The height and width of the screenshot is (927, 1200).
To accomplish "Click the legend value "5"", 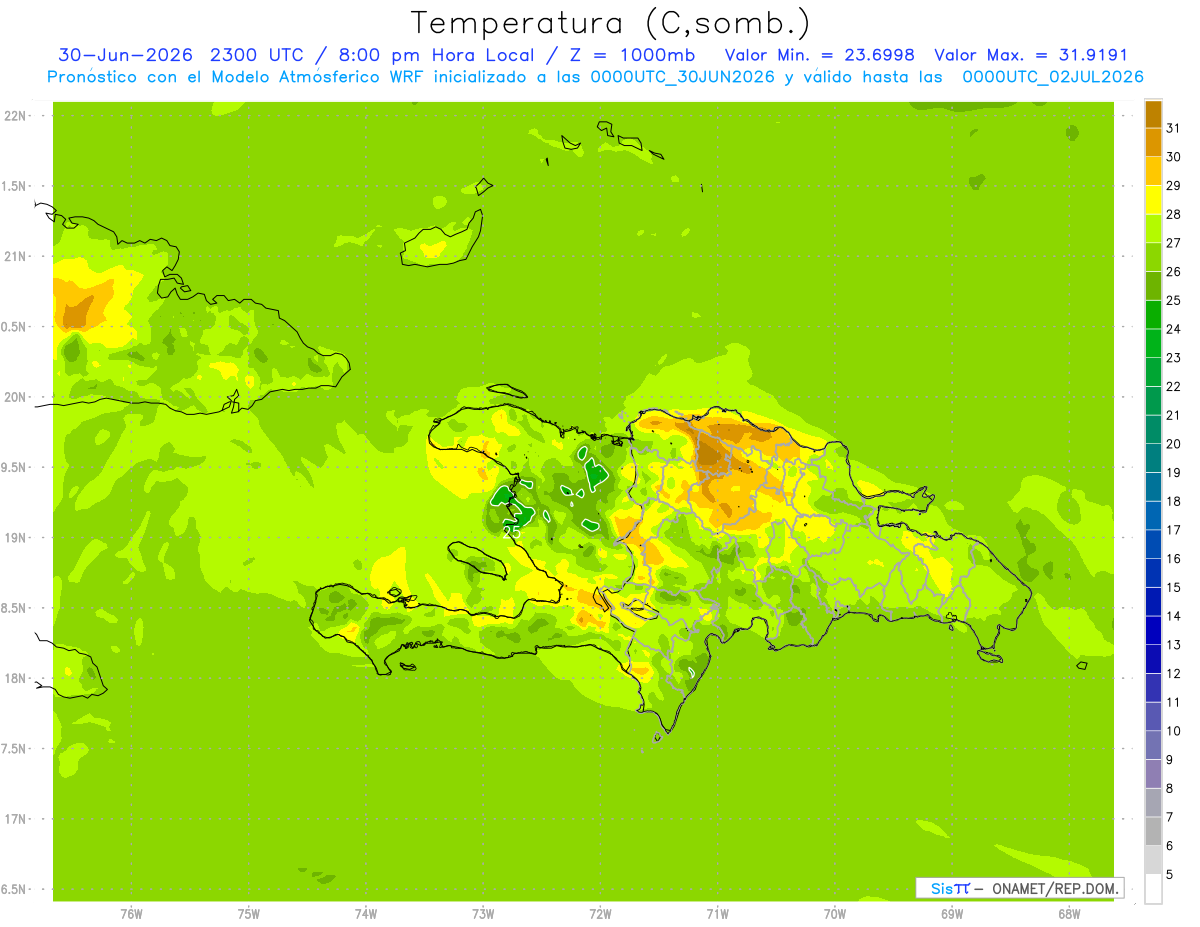I will [x=1170, y=875].
